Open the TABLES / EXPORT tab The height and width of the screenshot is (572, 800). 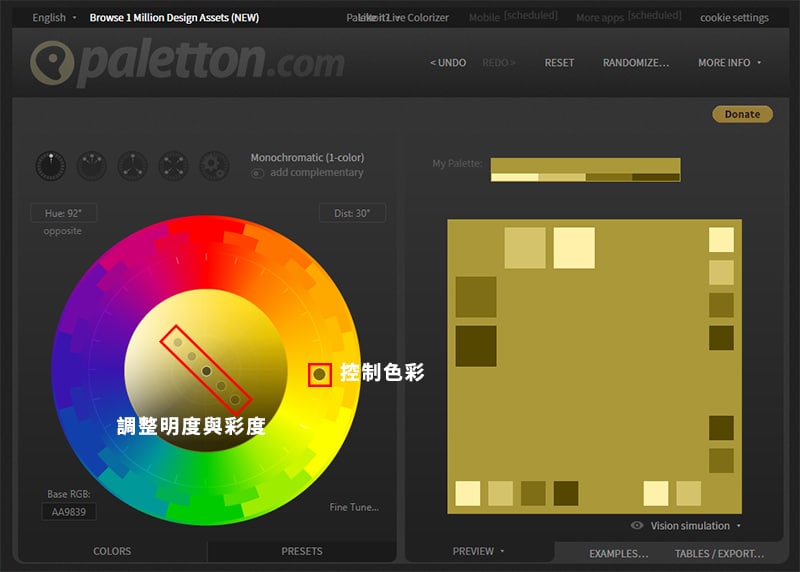click(719, 554)
